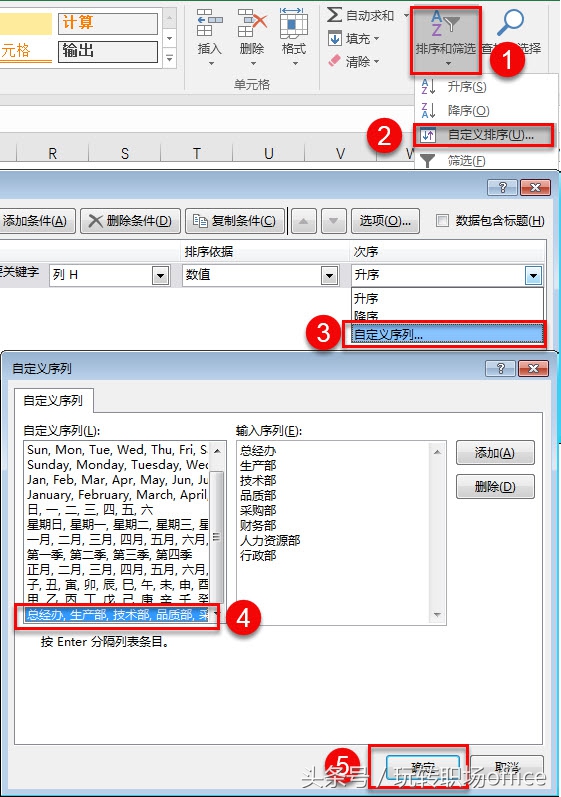
Task: Open Sort and Filter button
Action: tap(446, 40)
